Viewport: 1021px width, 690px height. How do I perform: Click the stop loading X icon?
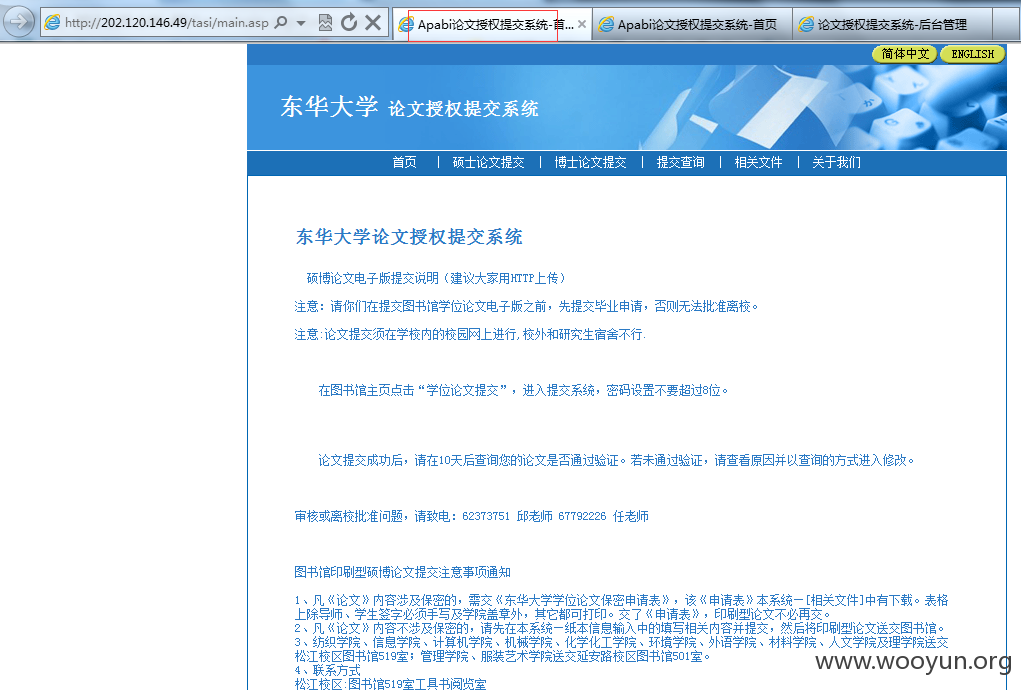tap(372, 23)
